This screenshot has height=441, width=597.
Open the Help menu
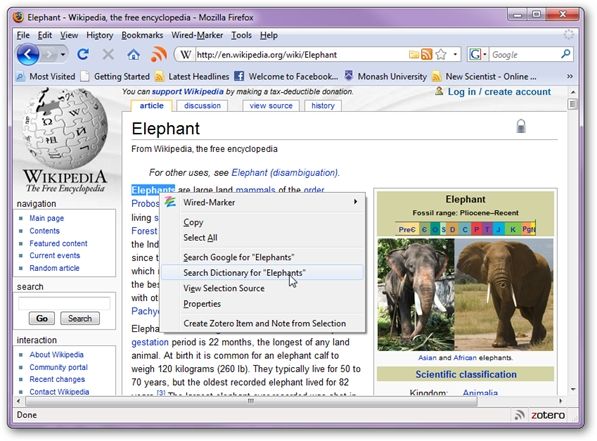tap(269, 35)
